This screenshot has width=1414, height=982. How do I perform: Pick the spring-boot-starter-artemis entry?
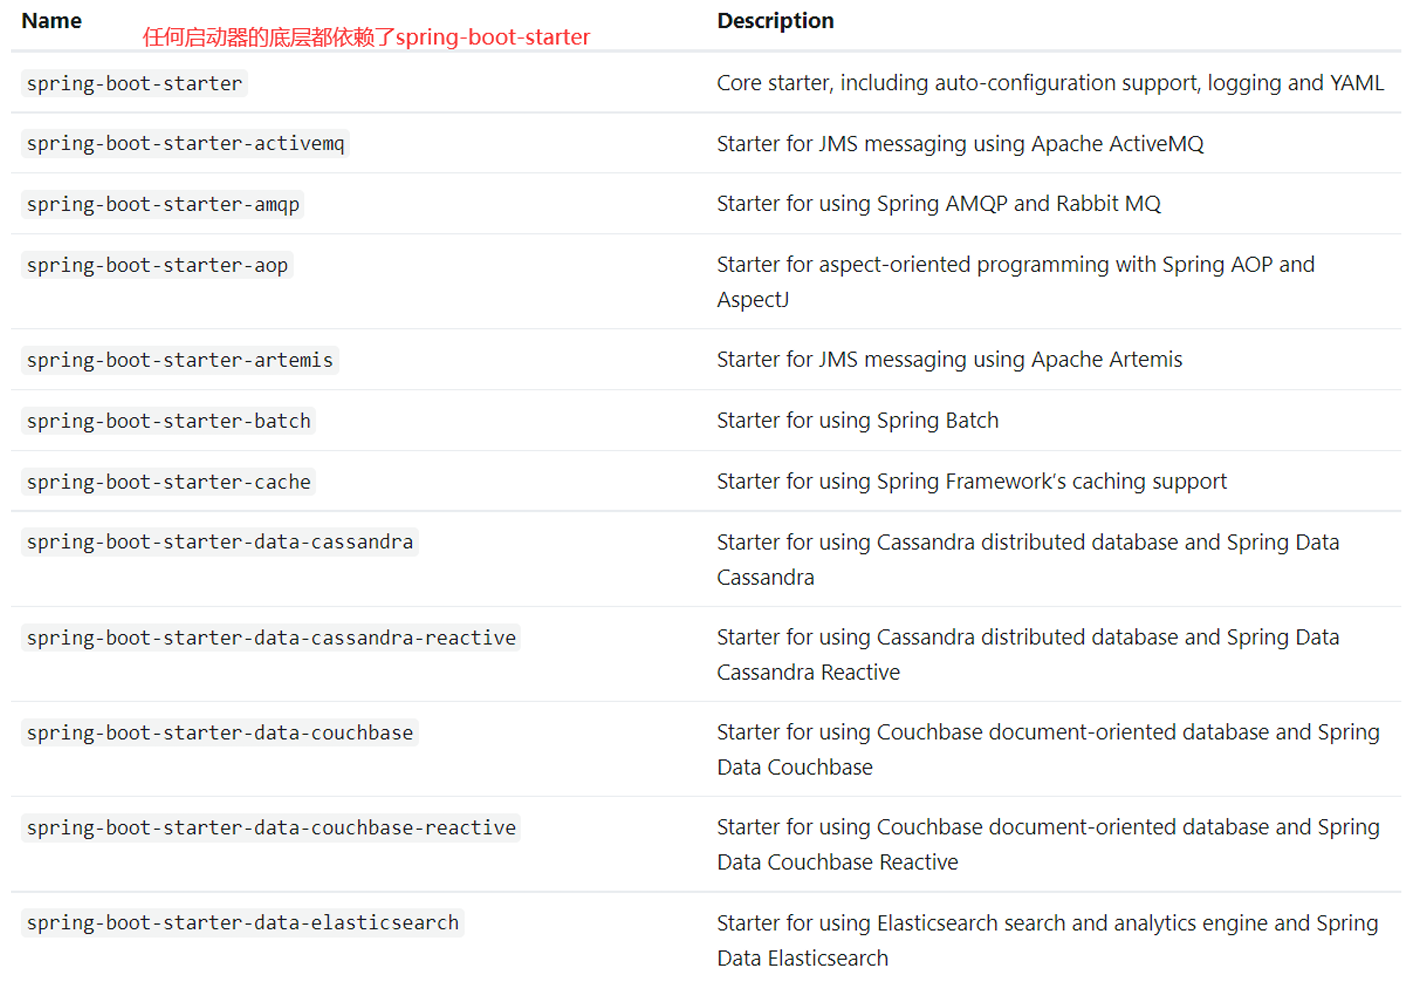coord(179,360)
